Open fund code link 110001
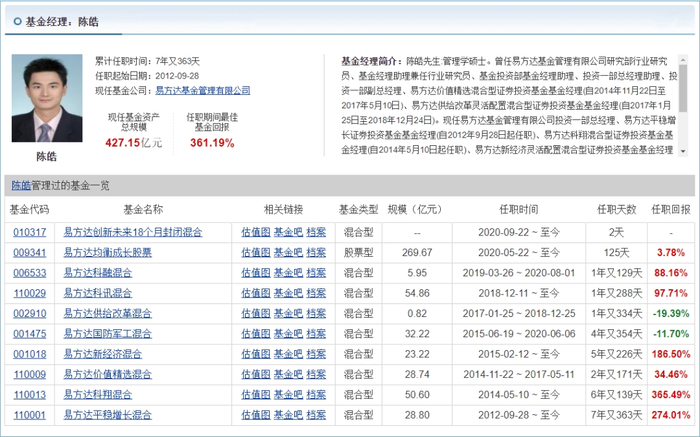 pyautogui.click(x=29, y=415)
